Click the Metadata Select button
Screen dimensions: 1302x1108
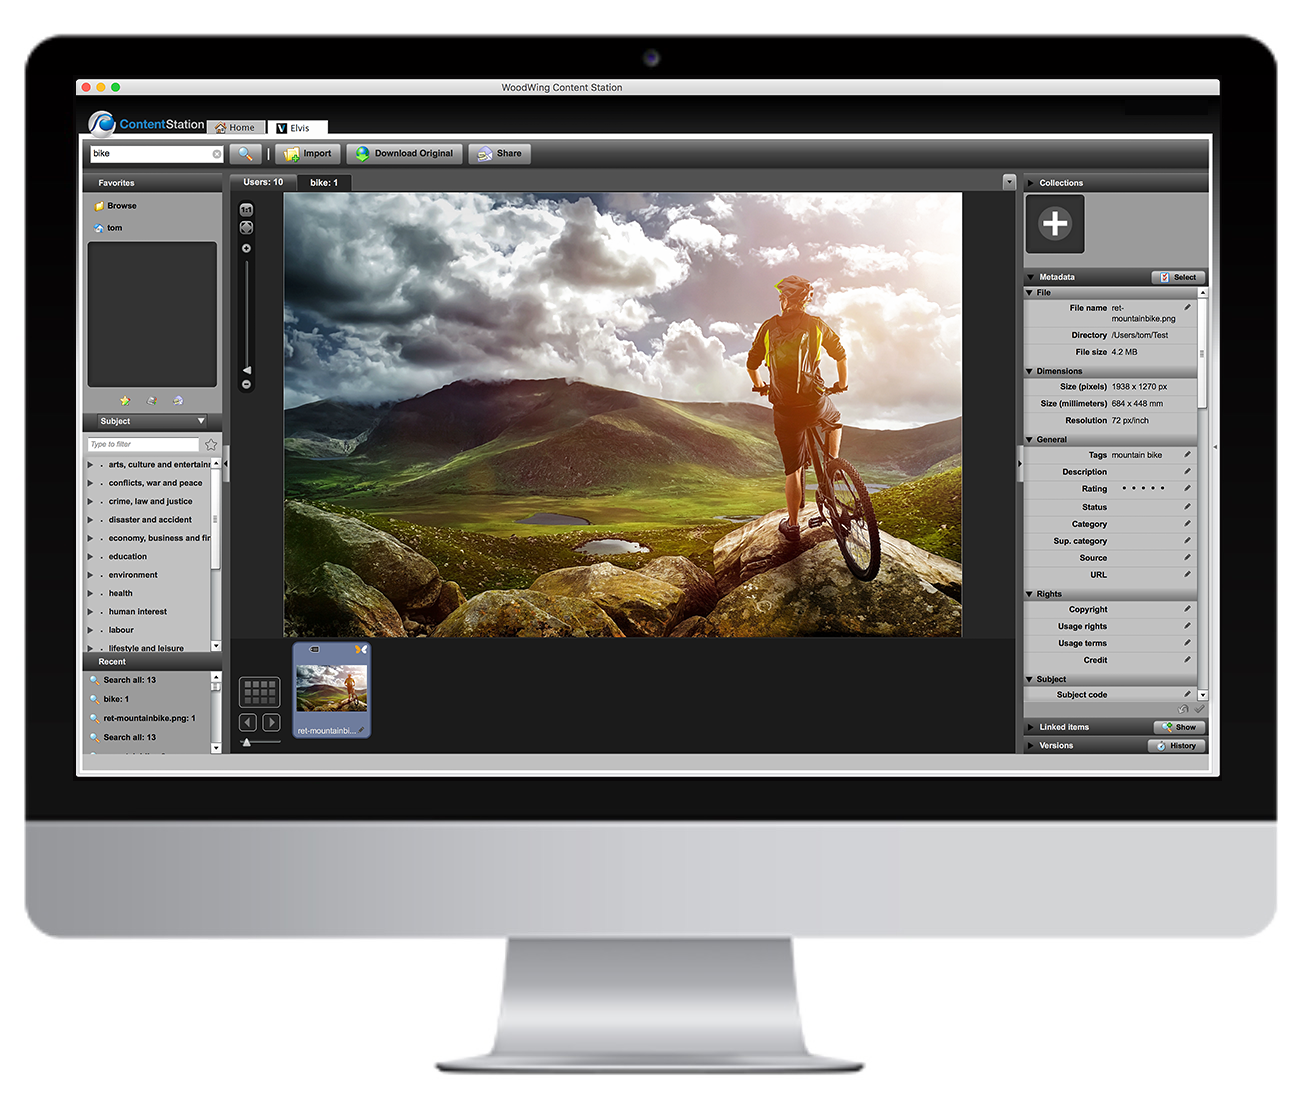pyautogui.click(x=1178, y=277)
